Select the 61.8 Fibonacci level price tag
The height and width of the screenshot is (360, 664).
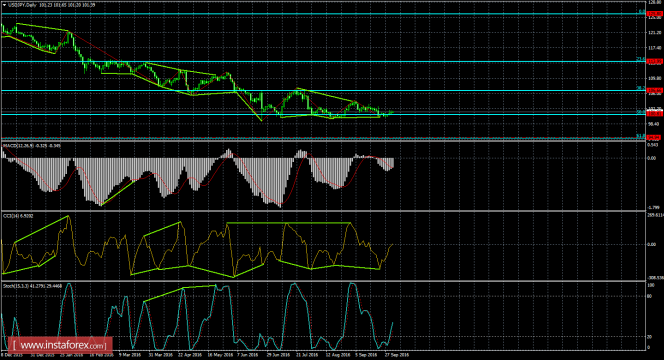click(655, 137)
